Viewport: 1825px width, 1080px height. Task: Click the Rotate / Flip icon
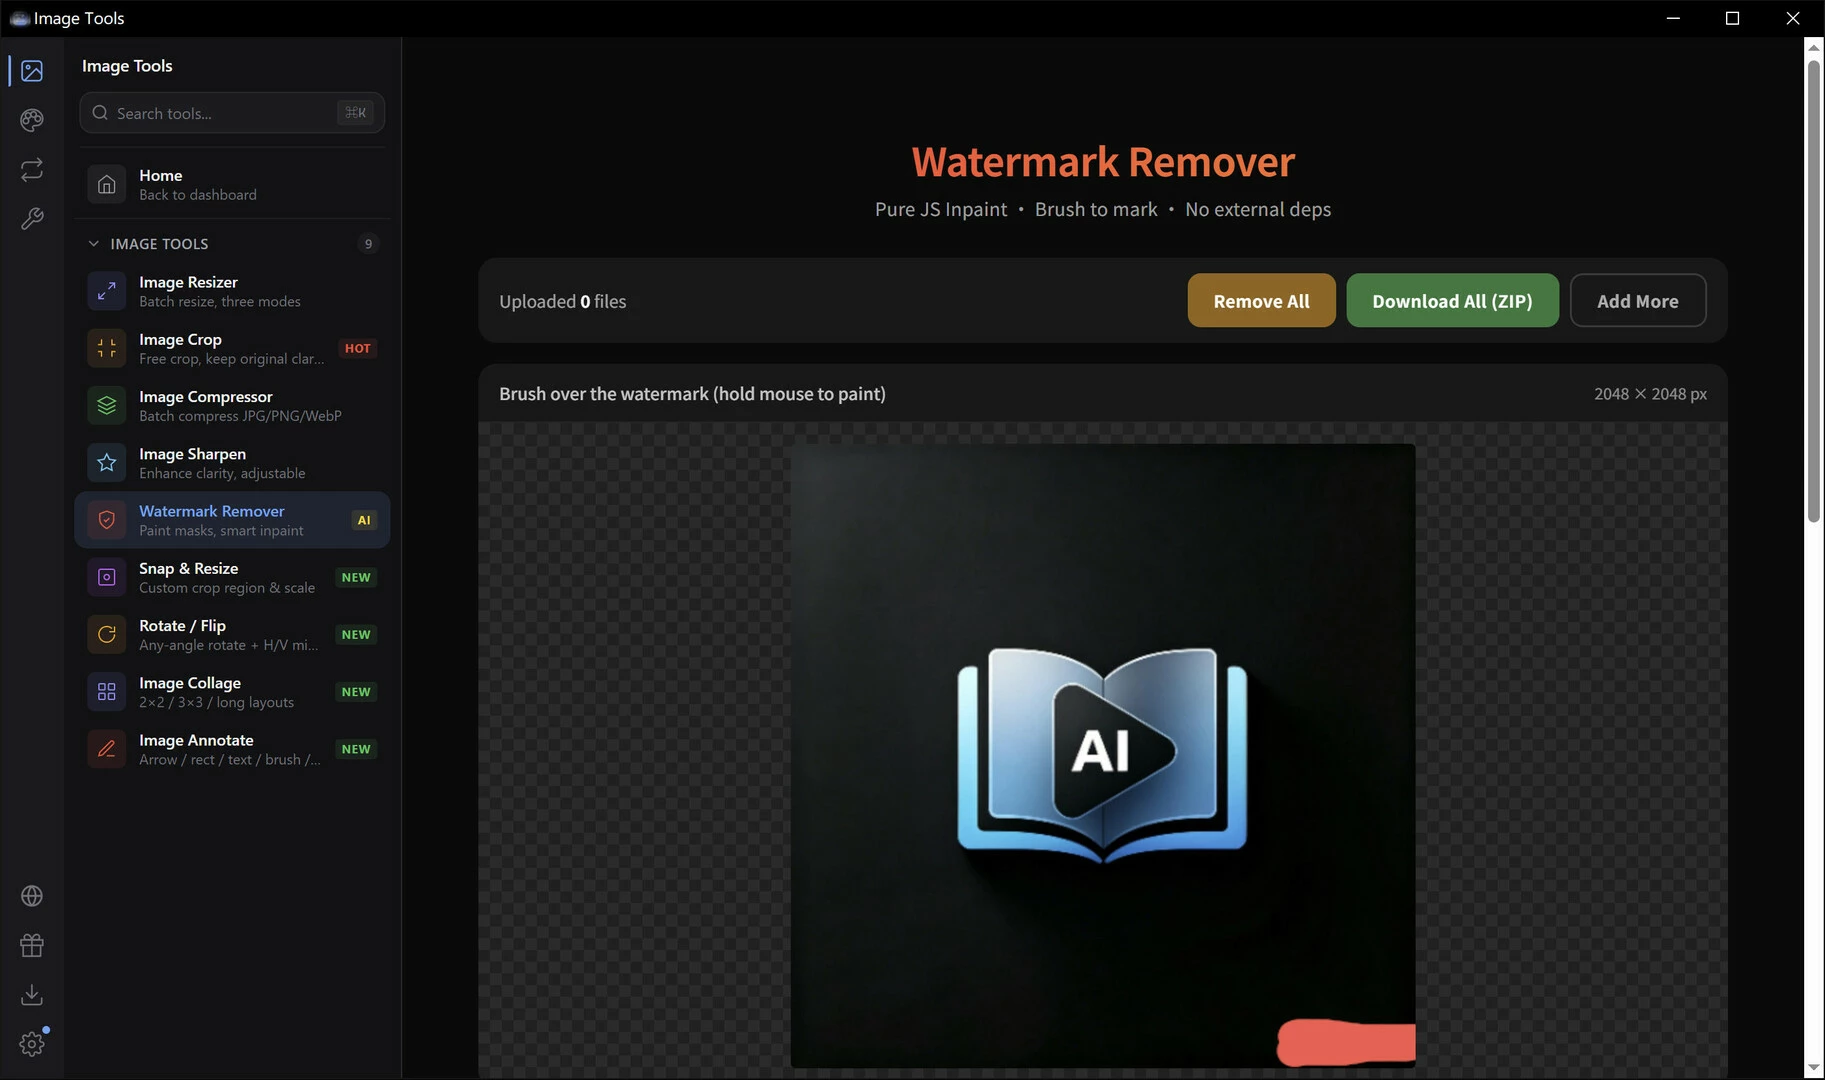tap(106, 635)
